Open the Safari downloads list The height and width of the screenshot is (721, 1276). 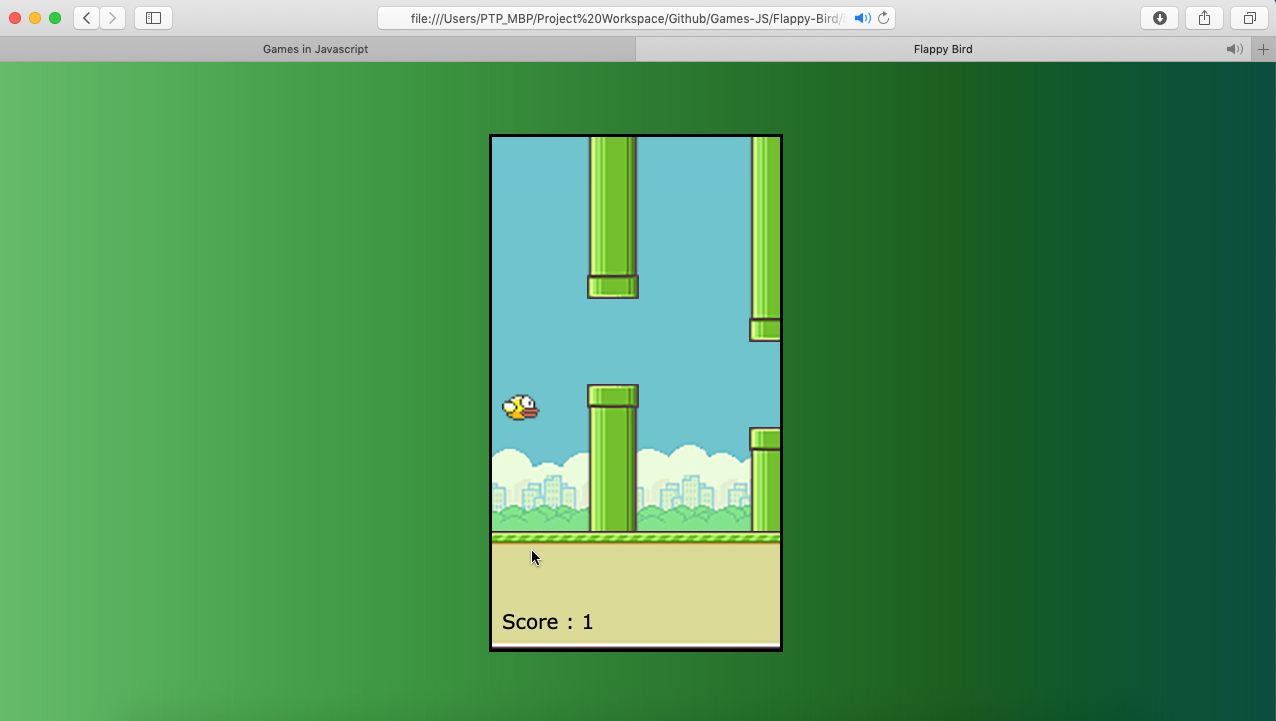(1160, 18)
